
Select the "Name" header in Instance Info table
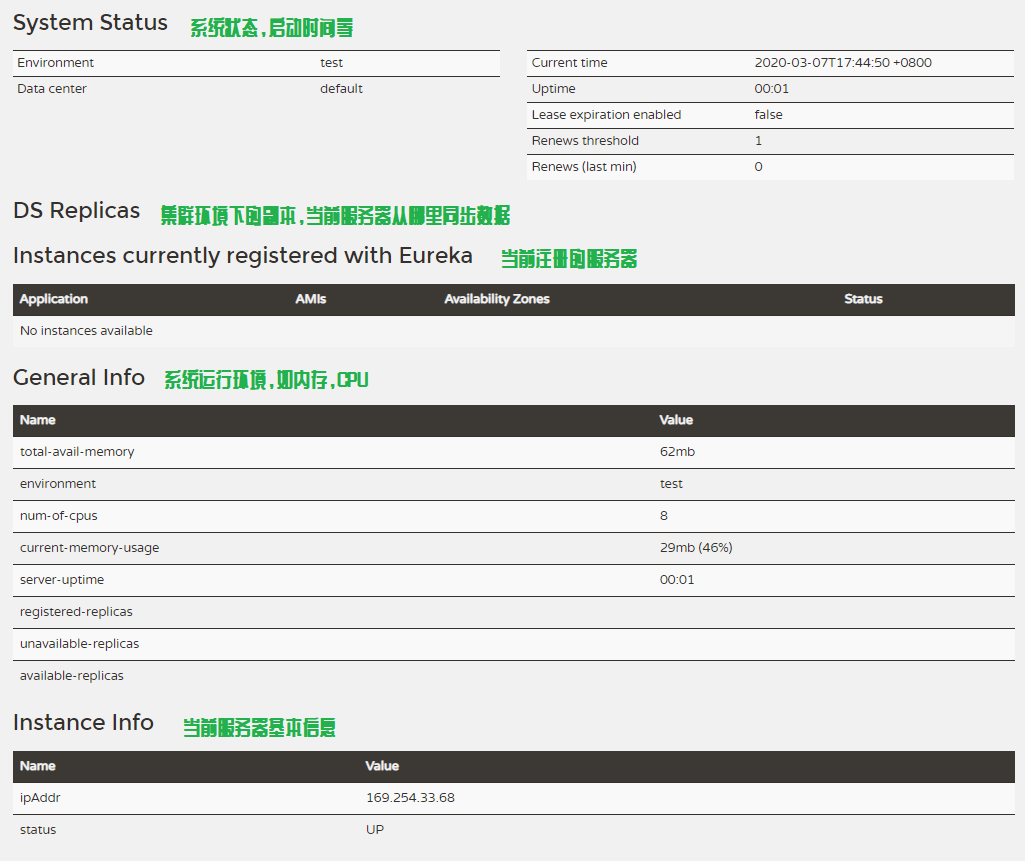click(x=37, y=766)
